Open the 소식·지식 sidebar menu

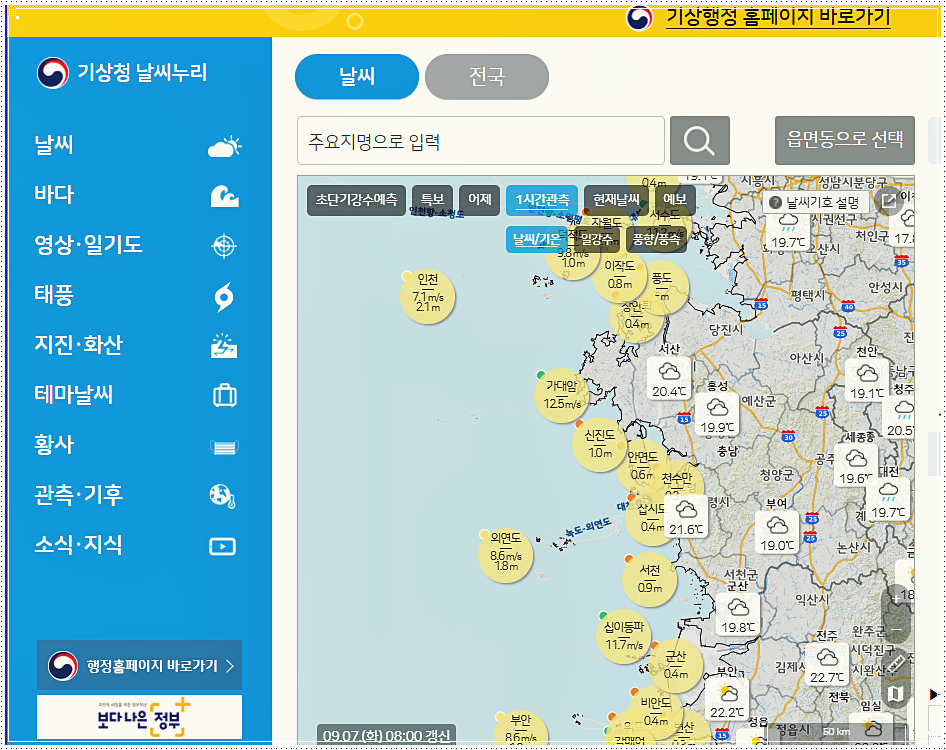point(78,545)
